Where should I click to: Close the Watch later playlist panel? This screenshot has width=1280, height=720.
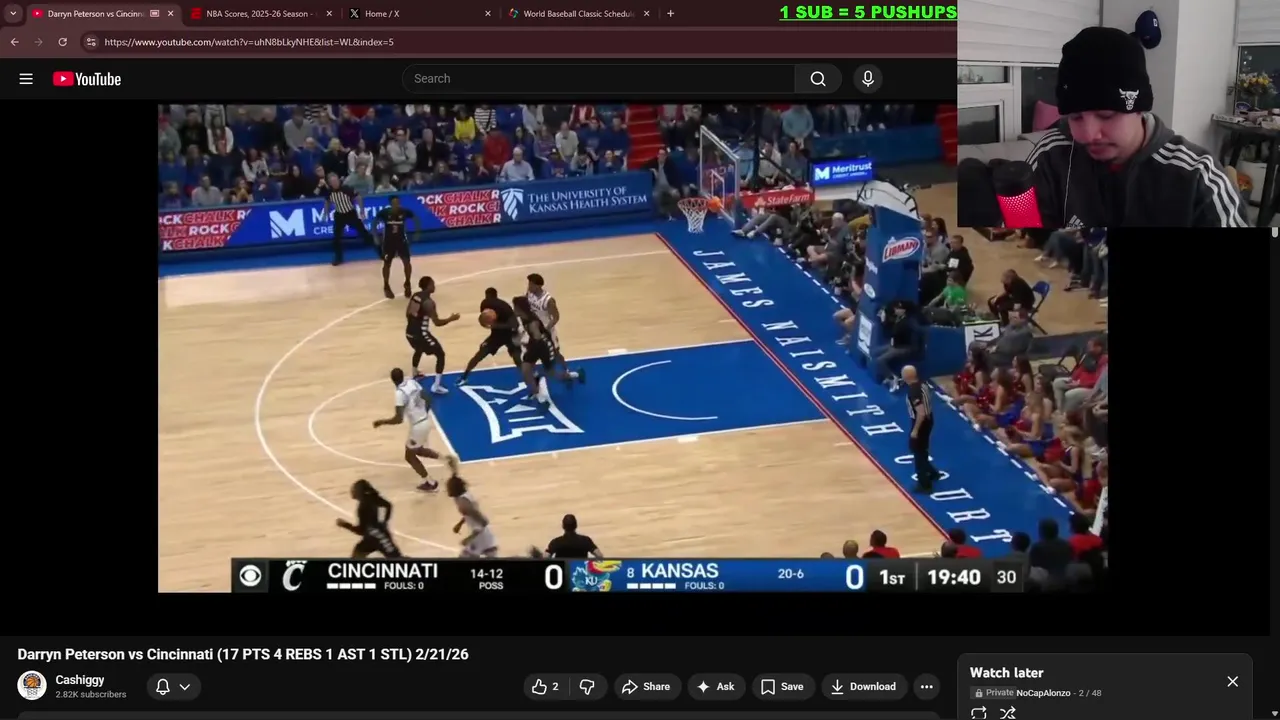tap(1233, 681)
